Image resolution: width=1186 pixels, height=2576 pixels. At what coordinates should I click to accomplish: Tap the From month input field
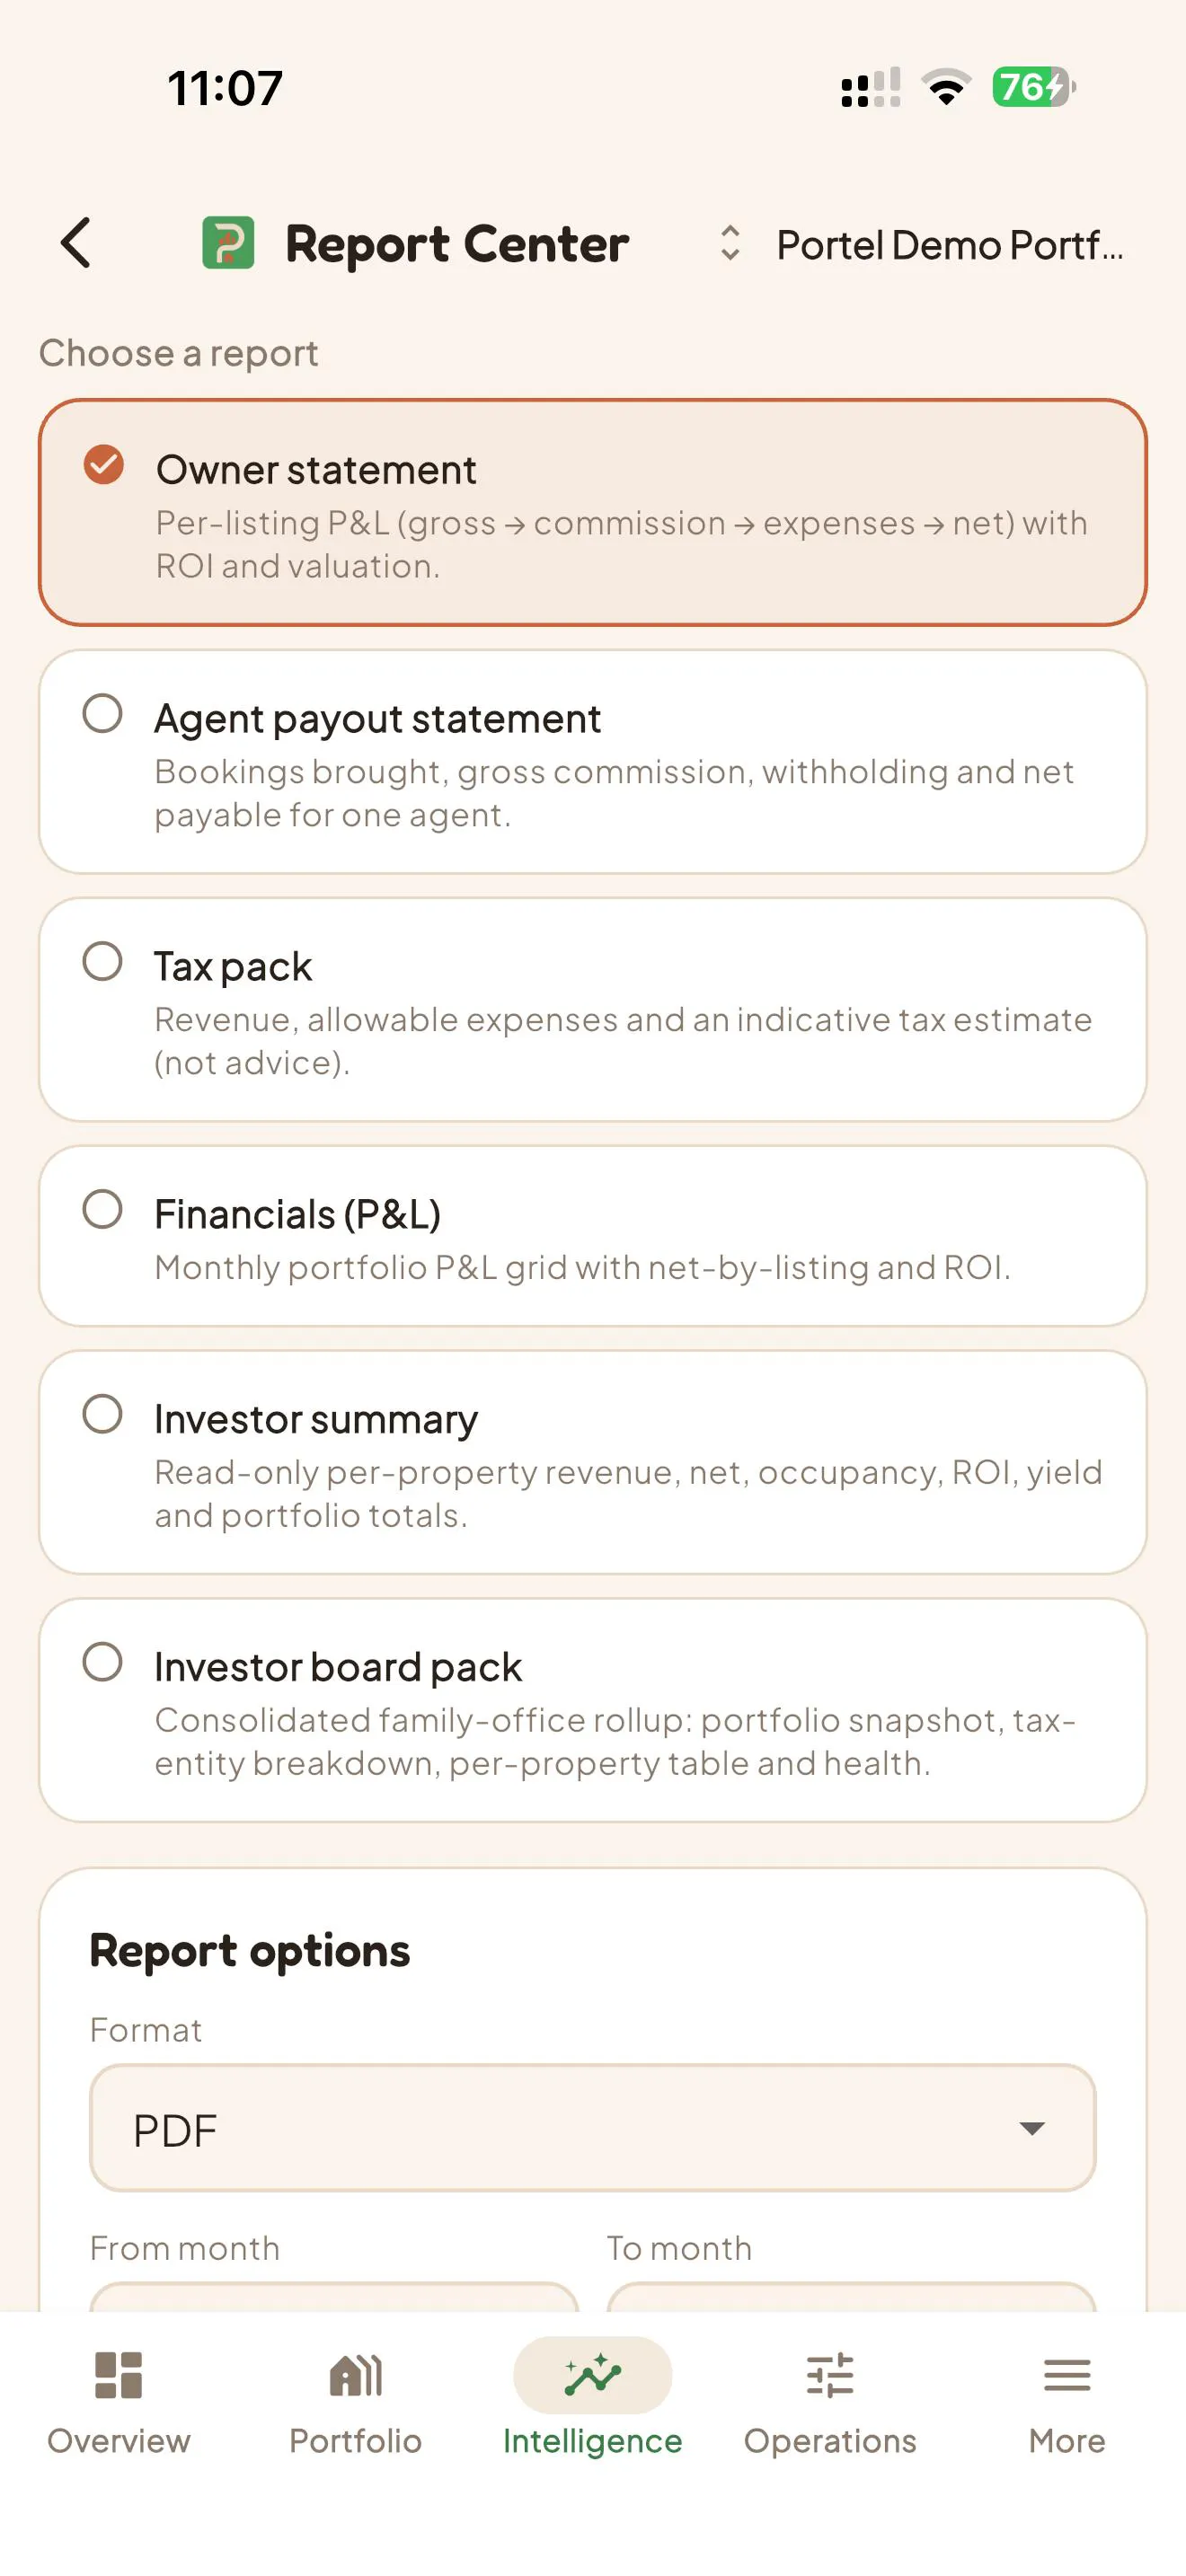(334, 2298)
